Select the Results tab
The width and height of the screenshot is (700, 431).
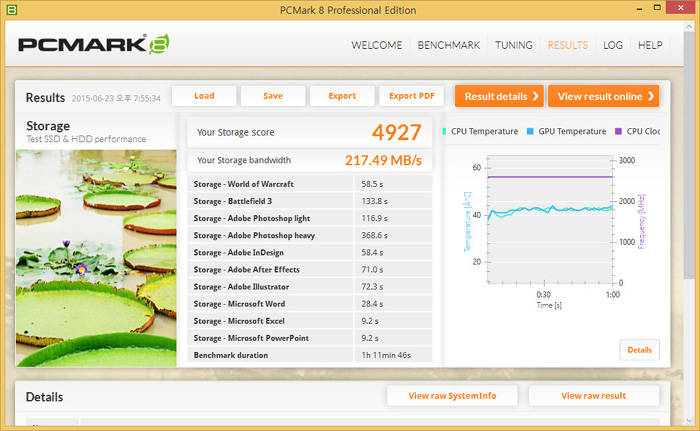point(568,45)
